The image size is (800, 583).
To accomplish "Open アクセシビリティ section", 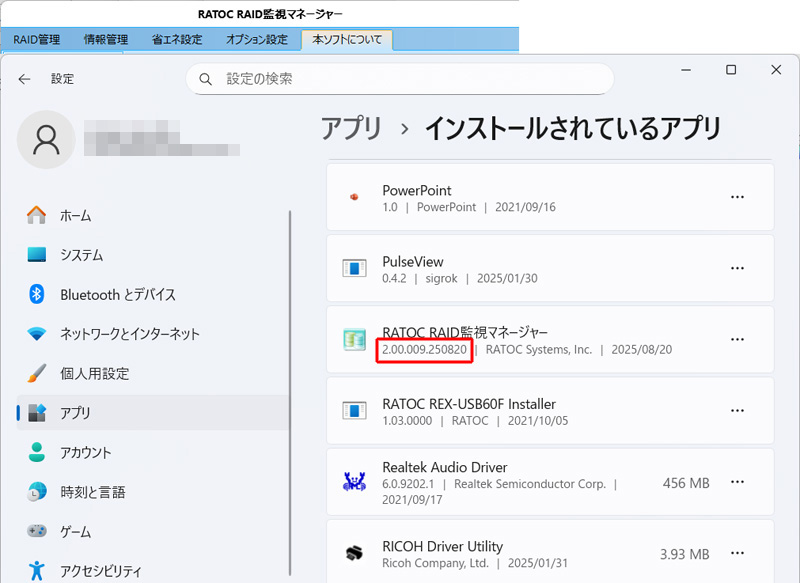I will pos(153,571).
